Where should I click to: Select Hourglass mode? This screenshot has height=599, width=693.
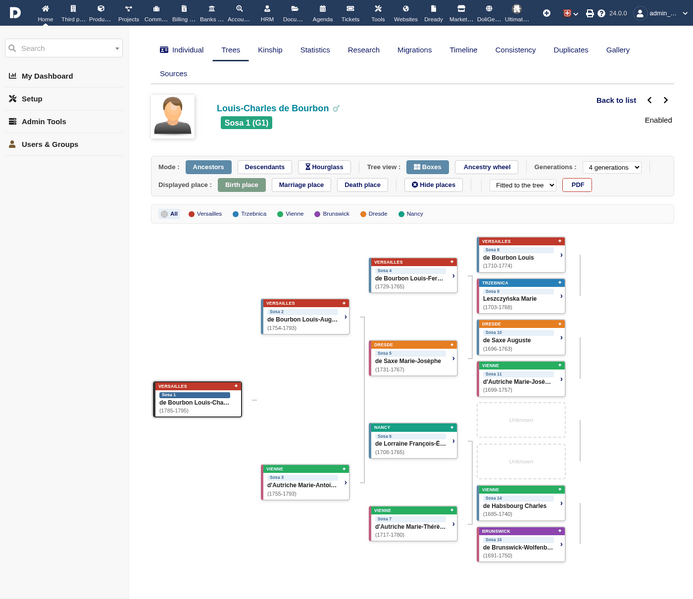(x=324, y=167)
